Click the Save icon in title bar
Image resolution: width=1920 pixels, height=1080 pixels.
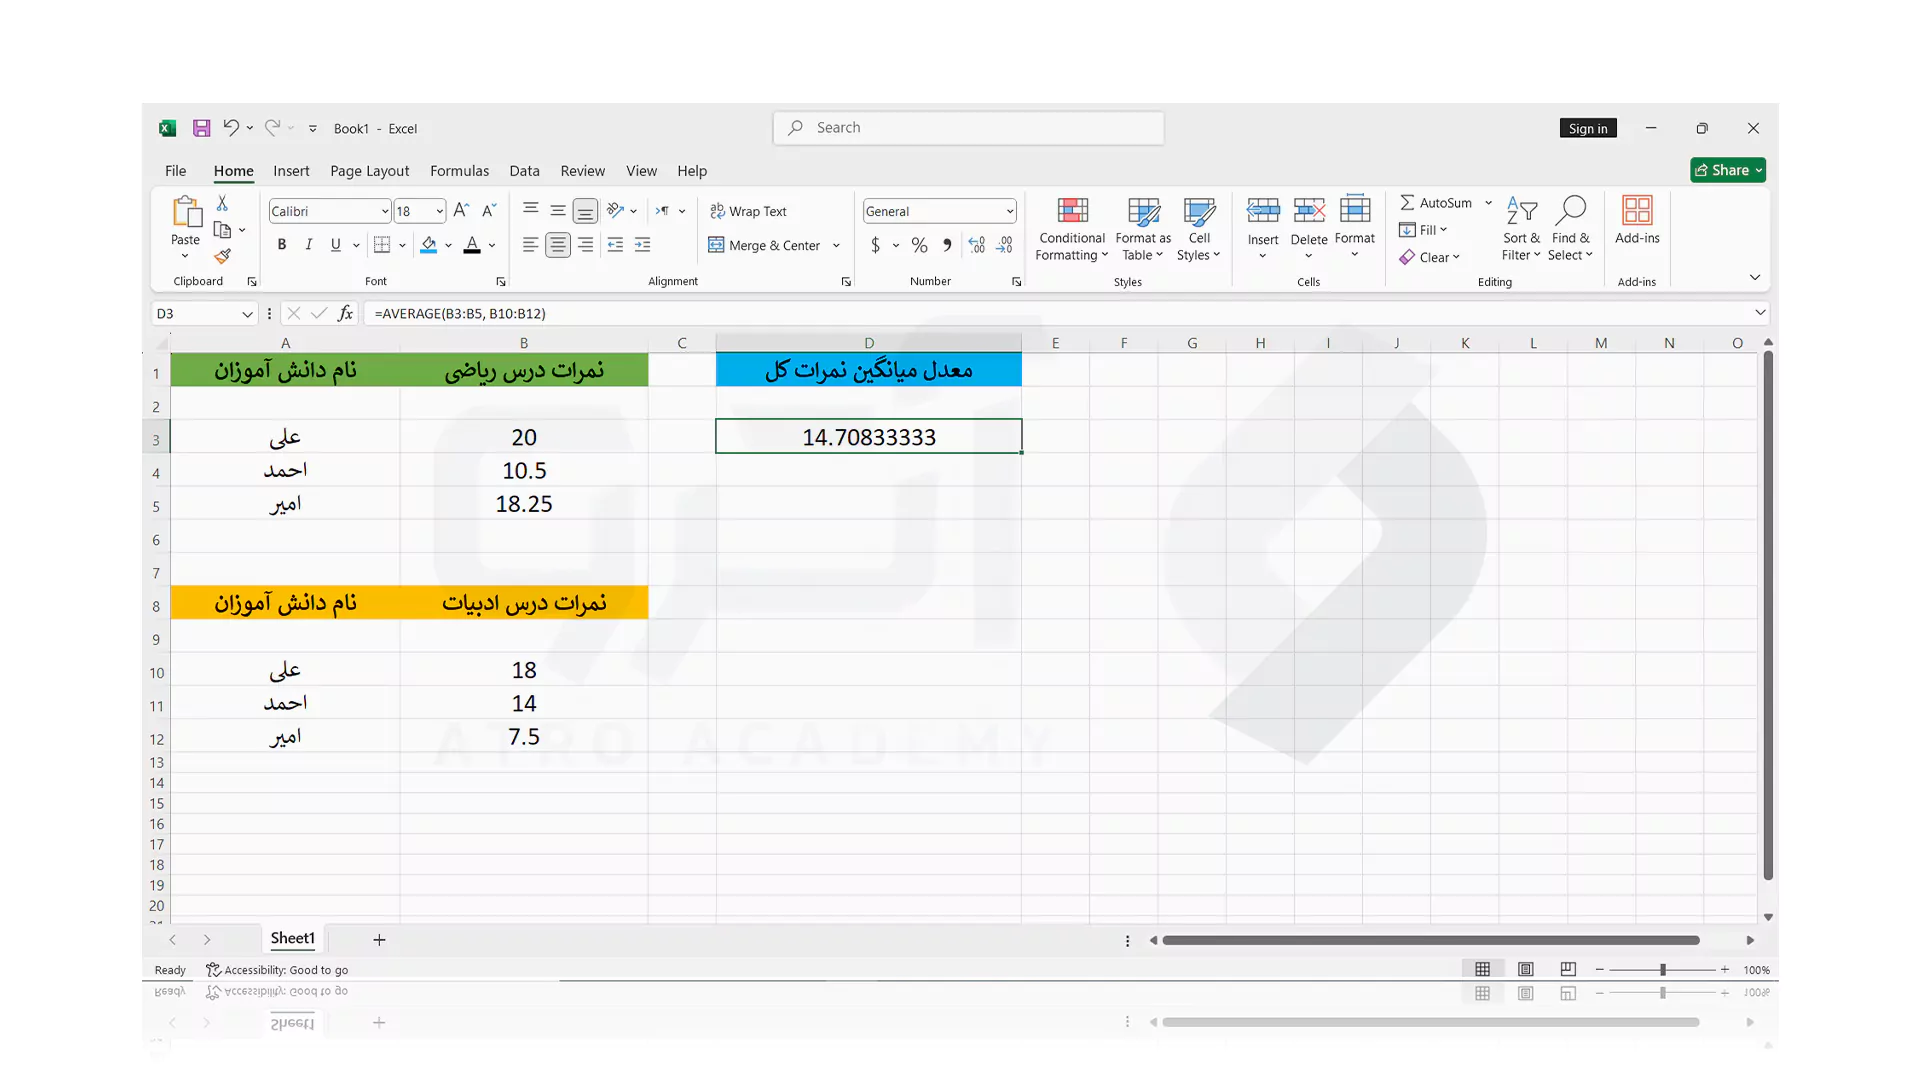(201, 128)
